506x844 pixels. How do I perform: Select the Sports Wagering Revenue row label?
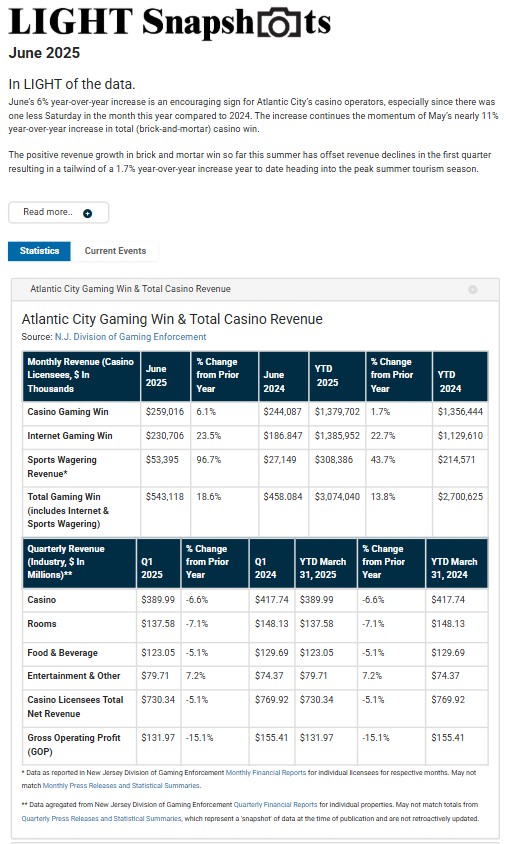pos(62,467)
